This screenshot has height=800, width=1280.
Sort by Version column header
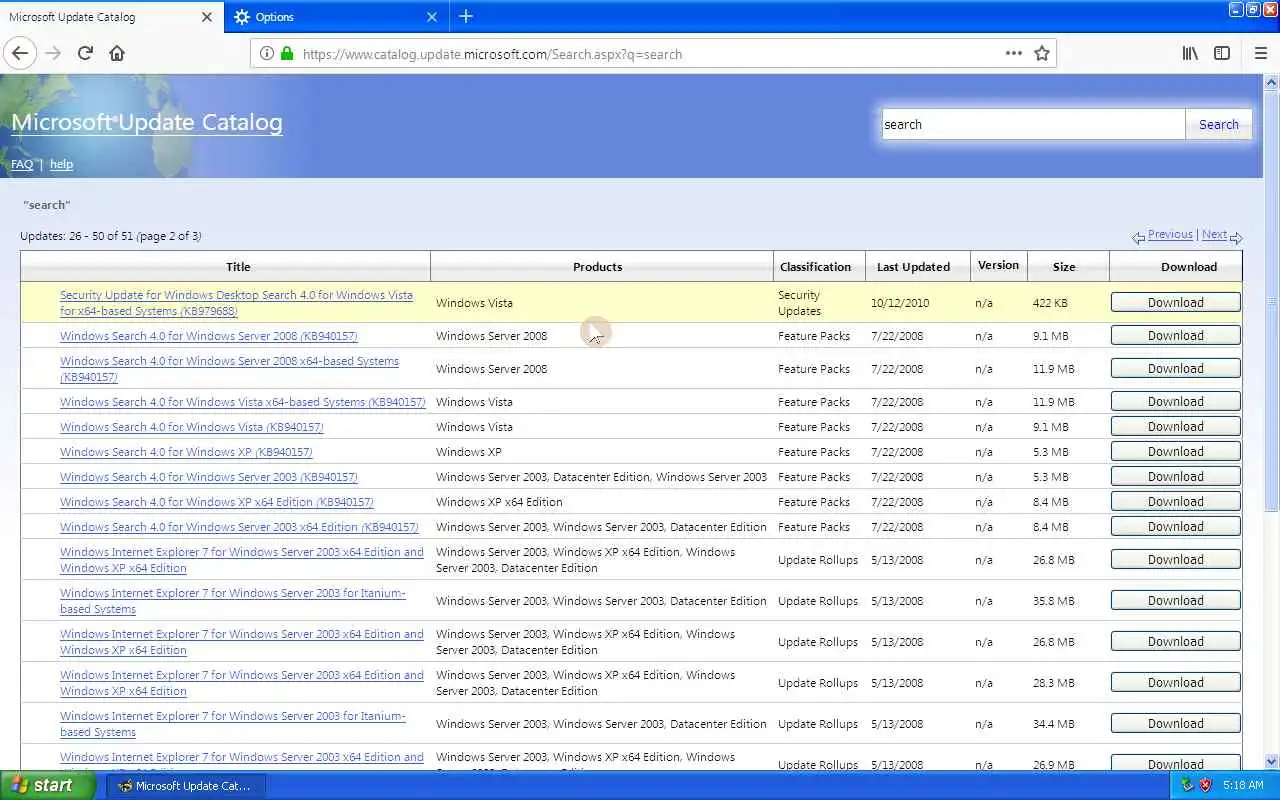[x=998, y=265]
